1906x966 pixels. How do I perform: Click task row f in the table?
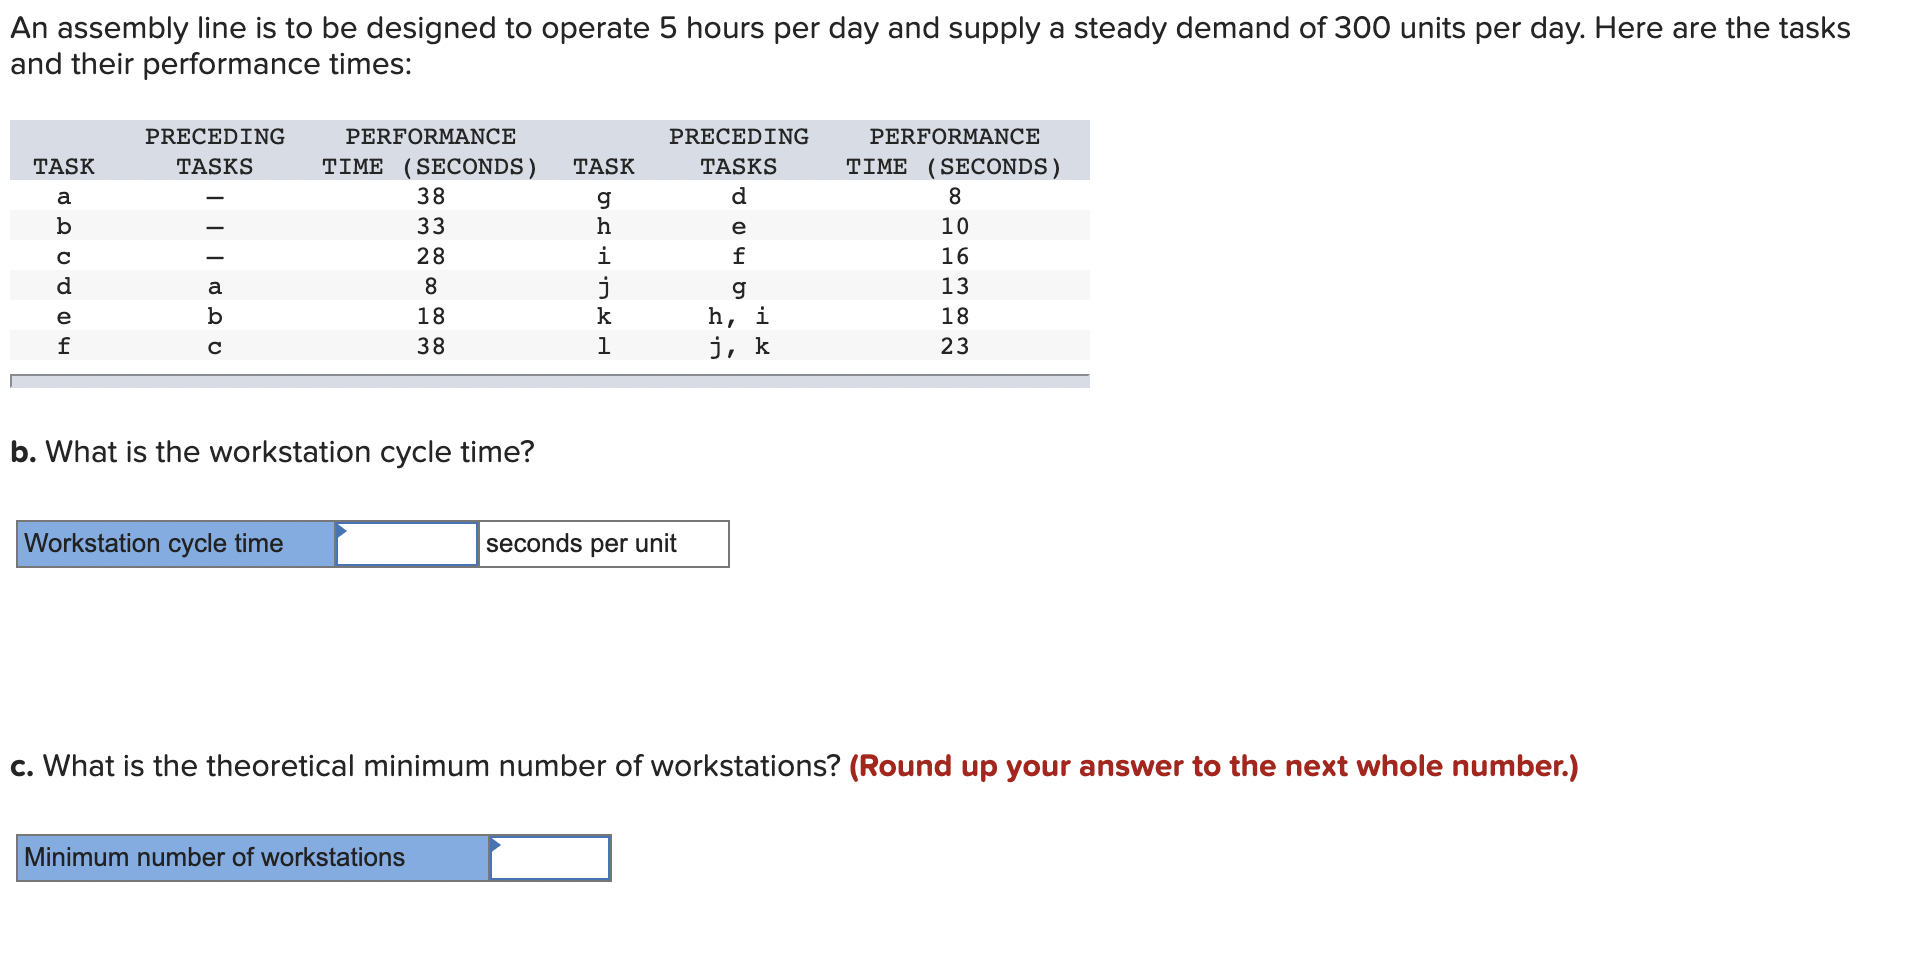[64, 347]
